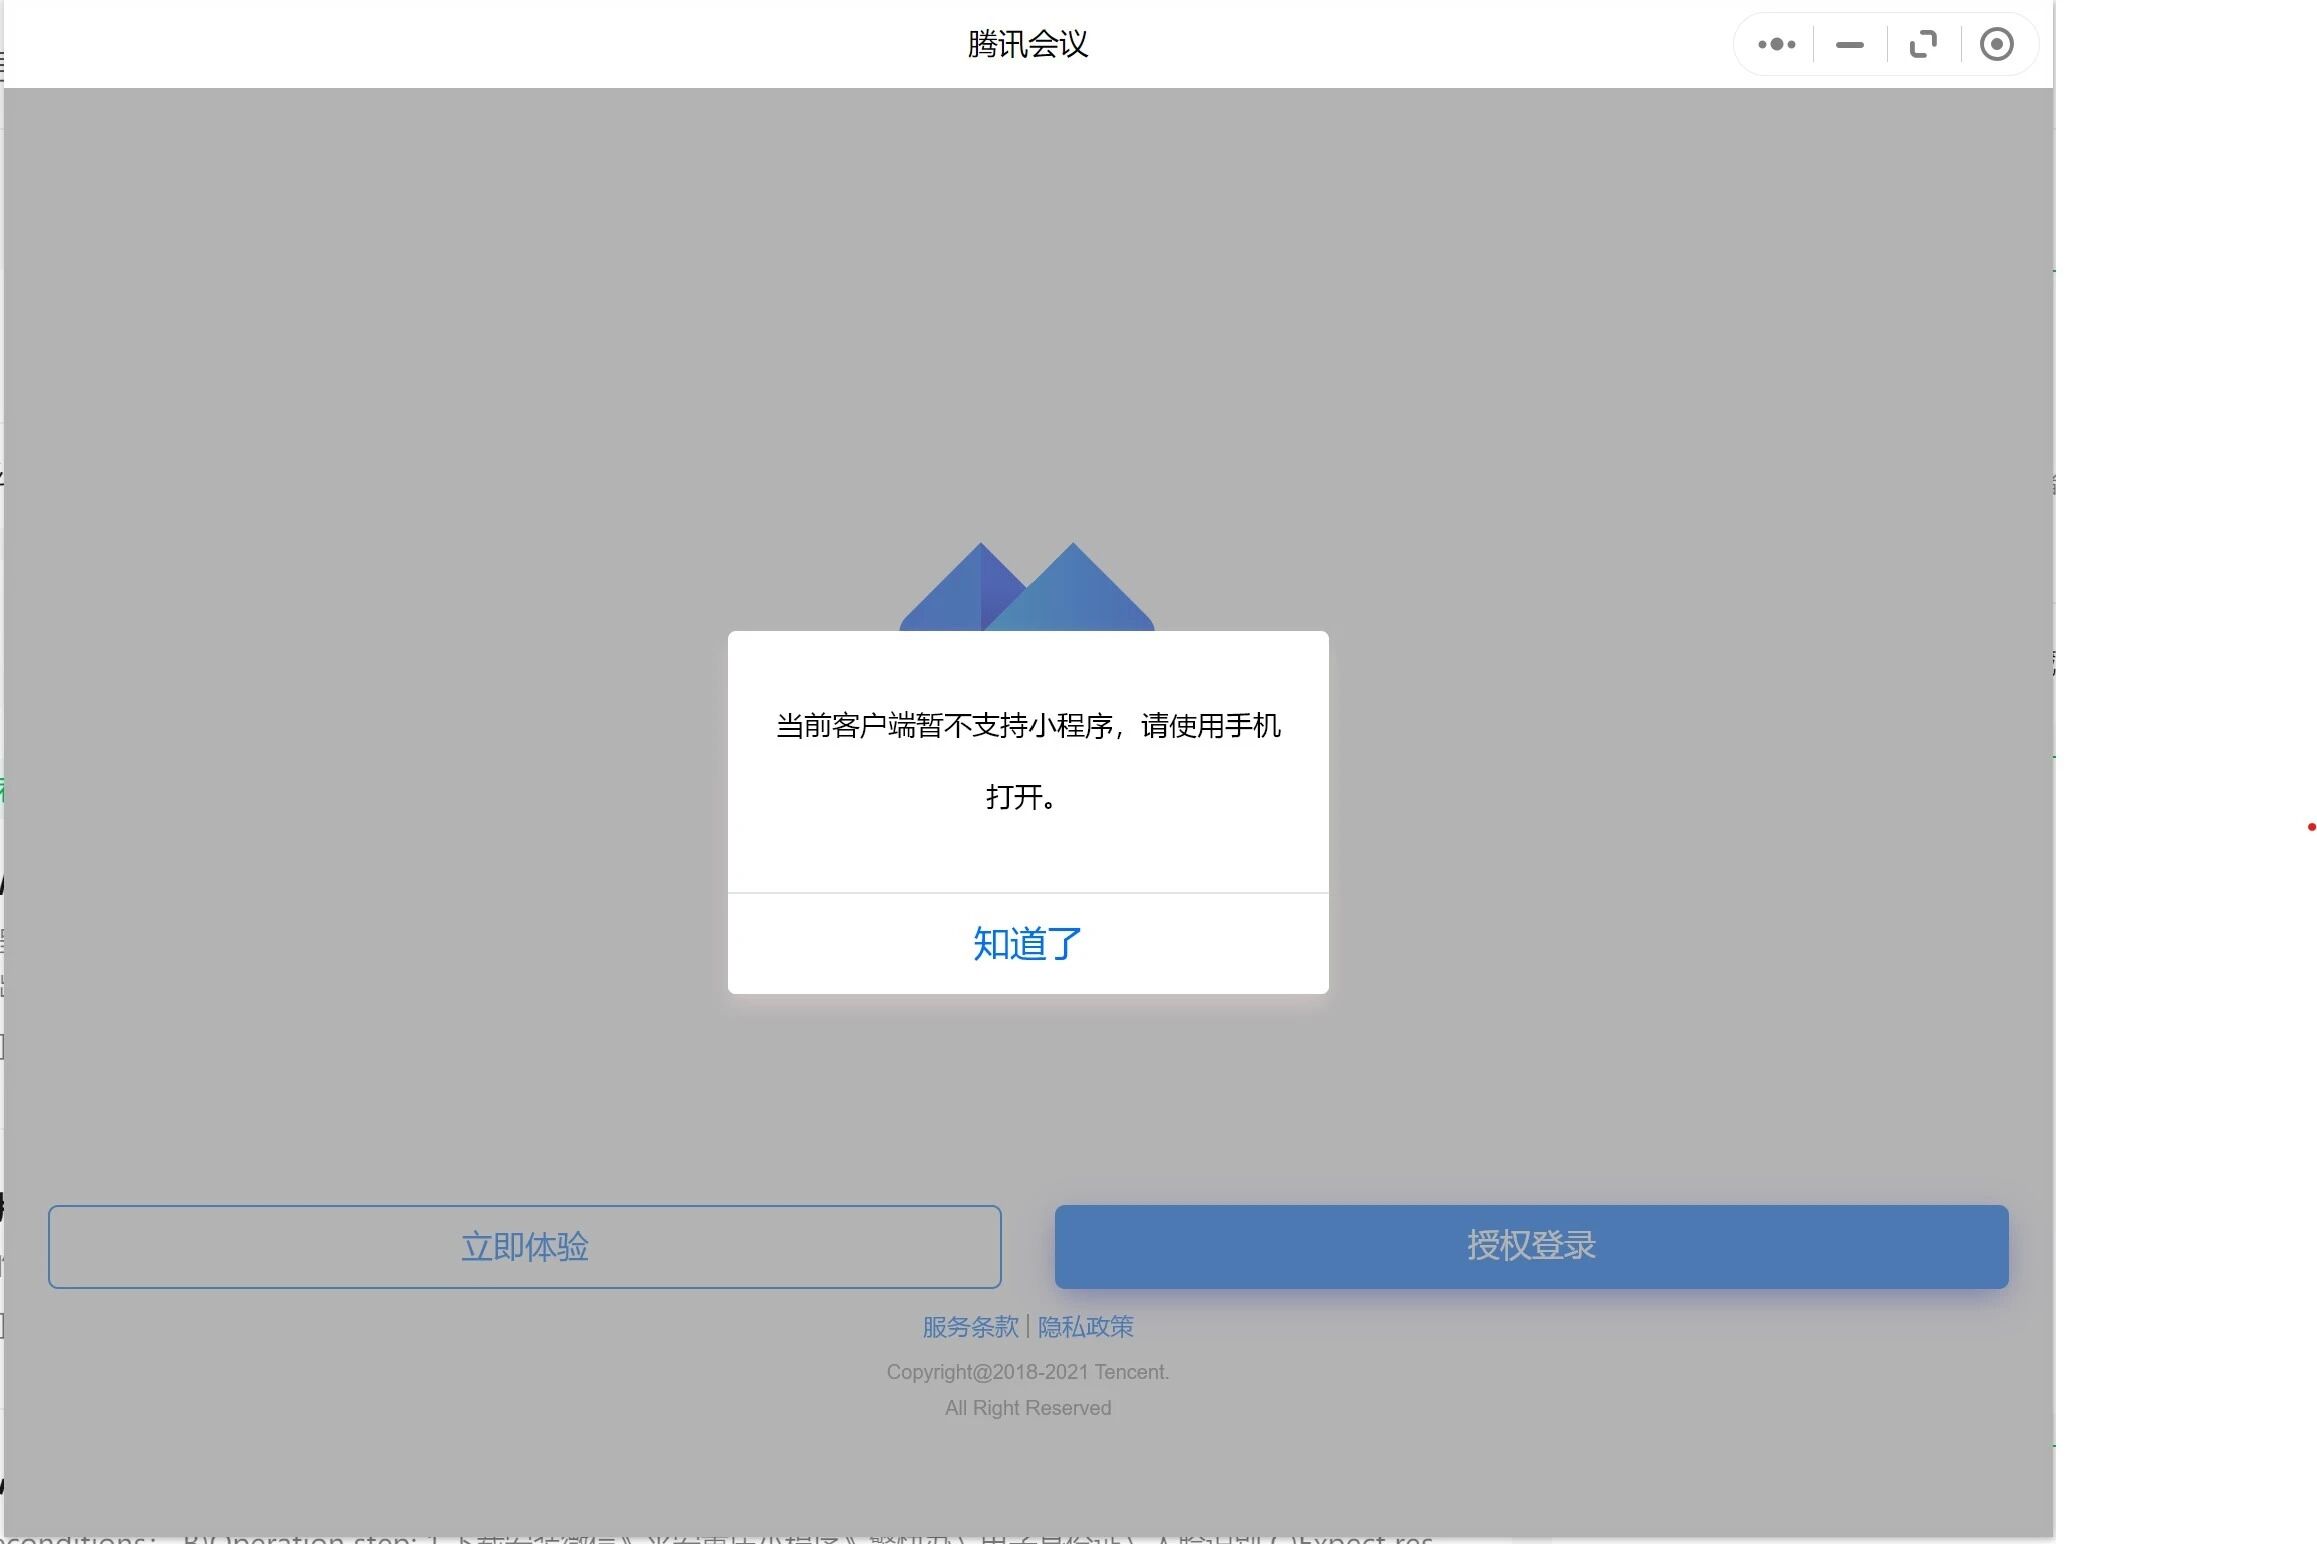Click the All Right Reserved footer text
2317x1544 pixels.
click(x=1027, y=1408)
